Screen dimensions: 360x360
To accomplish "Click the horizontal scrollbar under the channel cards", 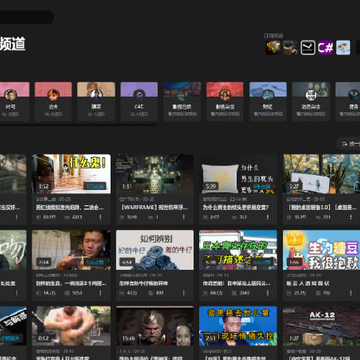I will (78, 125).
